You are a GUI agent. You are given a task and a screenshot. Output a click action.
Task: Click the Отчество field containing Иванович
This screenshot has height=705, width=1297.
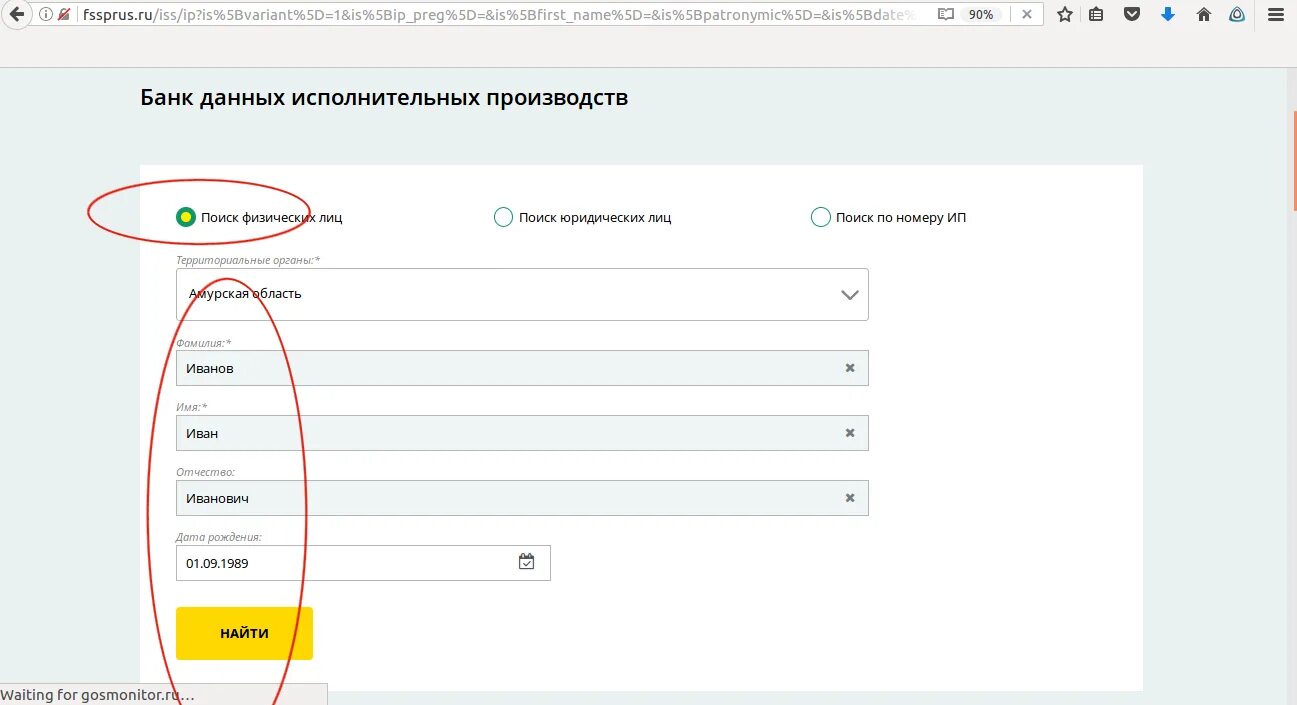pos(522,498)
